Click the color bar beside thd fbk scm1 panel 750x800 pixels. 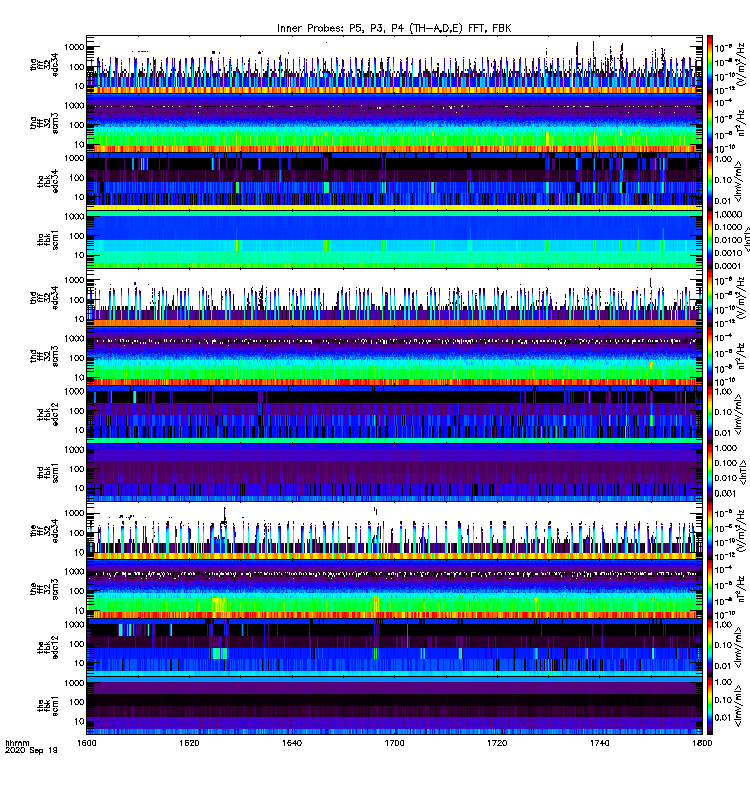(710, 472)
